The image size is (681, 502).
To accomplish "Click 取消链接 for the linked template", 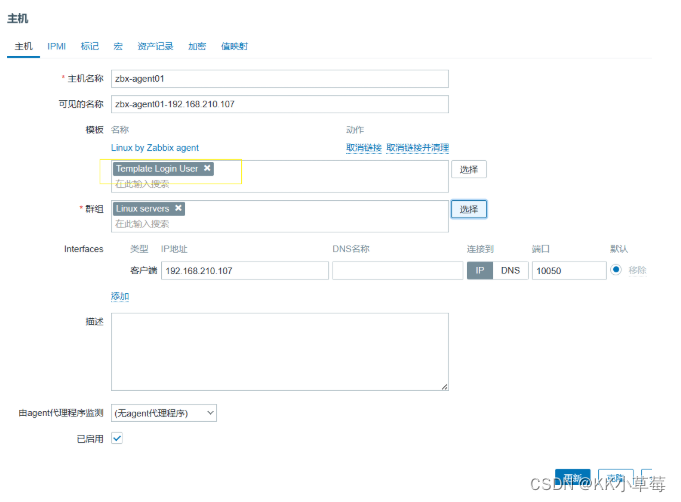I will coord(364,148).
